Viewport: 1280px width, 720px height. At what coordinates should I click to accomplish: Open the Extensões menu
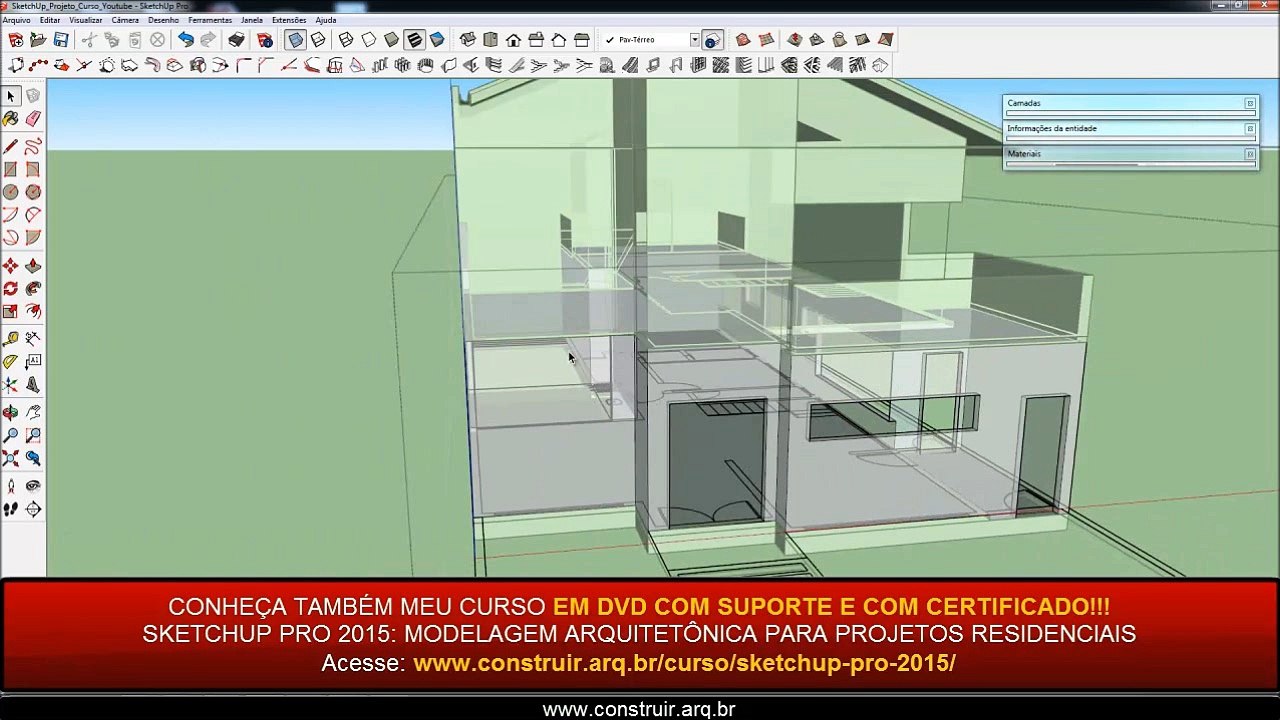tap(290, 20)
